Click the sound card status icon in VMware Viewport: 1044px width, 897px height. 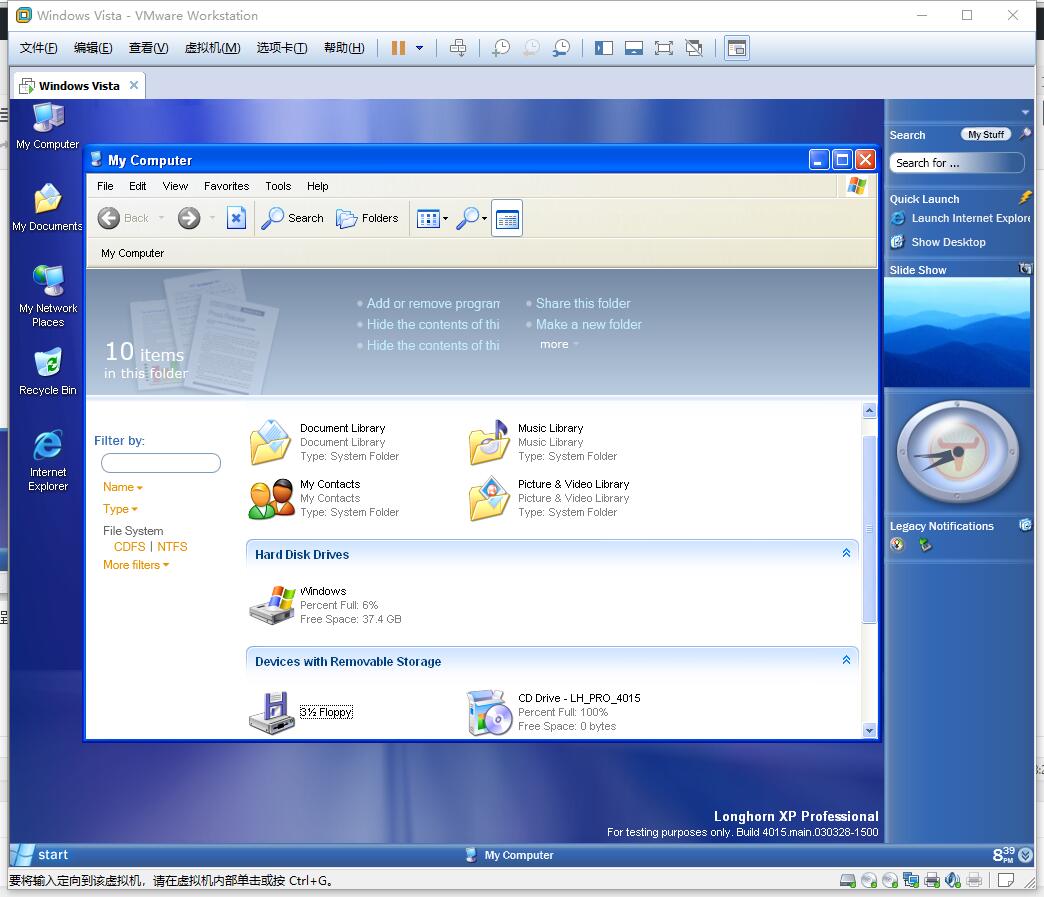coord(952,880)
